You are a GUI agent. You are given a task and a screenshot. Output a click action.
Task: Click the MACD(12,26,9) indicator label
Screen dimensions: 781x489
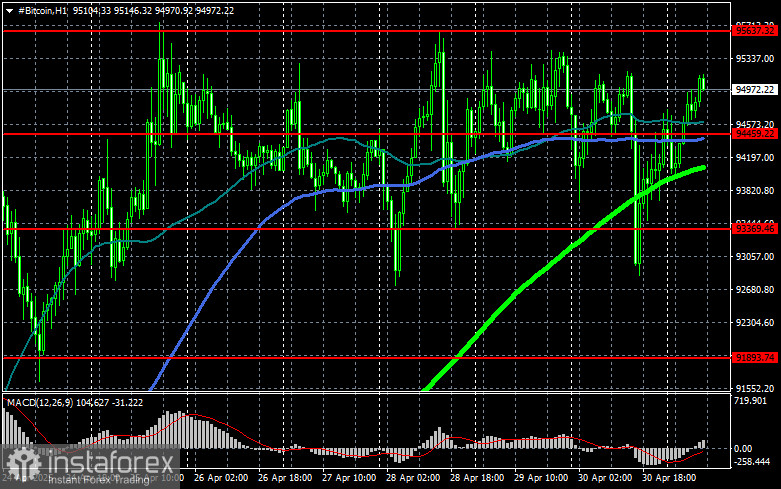(x=40, y=402)
